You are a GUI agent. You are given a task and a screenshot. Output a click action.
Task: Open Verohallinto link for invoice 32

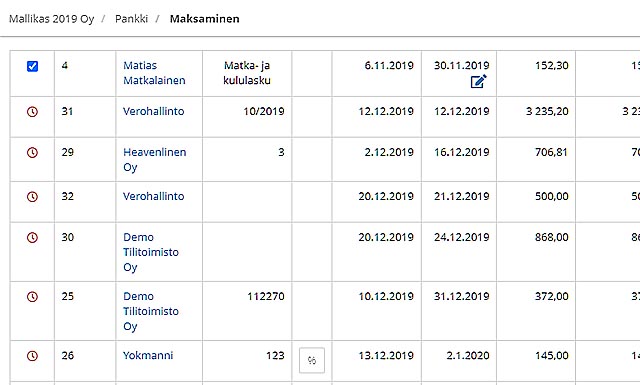tap(153, 196)
